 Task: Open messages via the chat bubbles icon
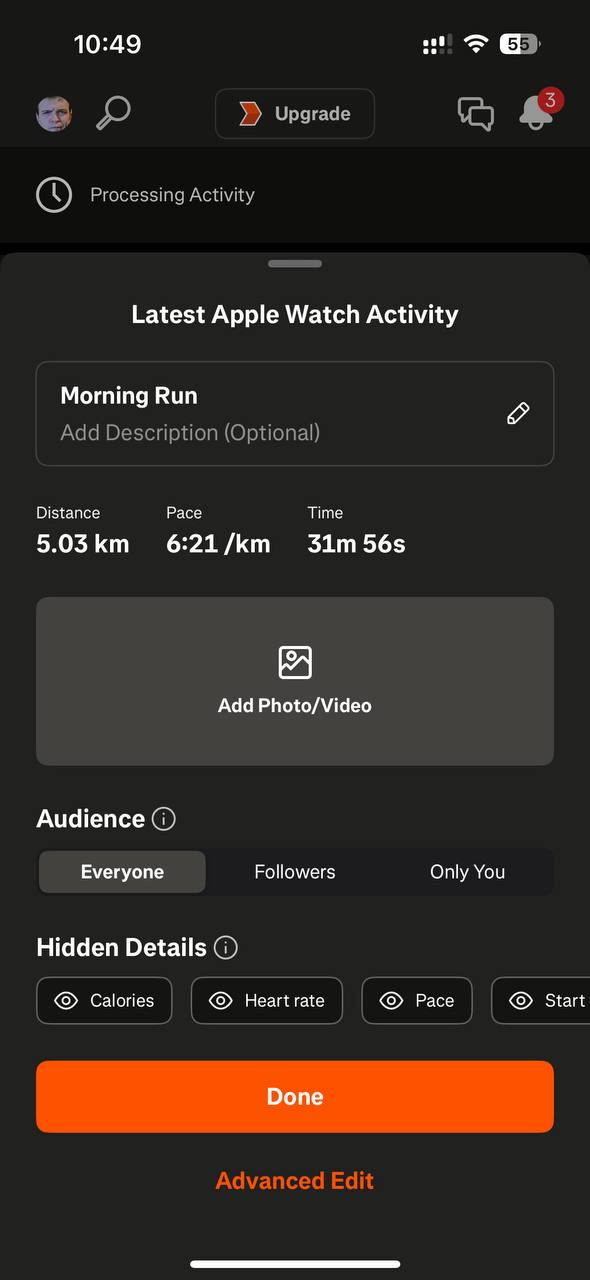pyautogui.click(x=475, y=114)
